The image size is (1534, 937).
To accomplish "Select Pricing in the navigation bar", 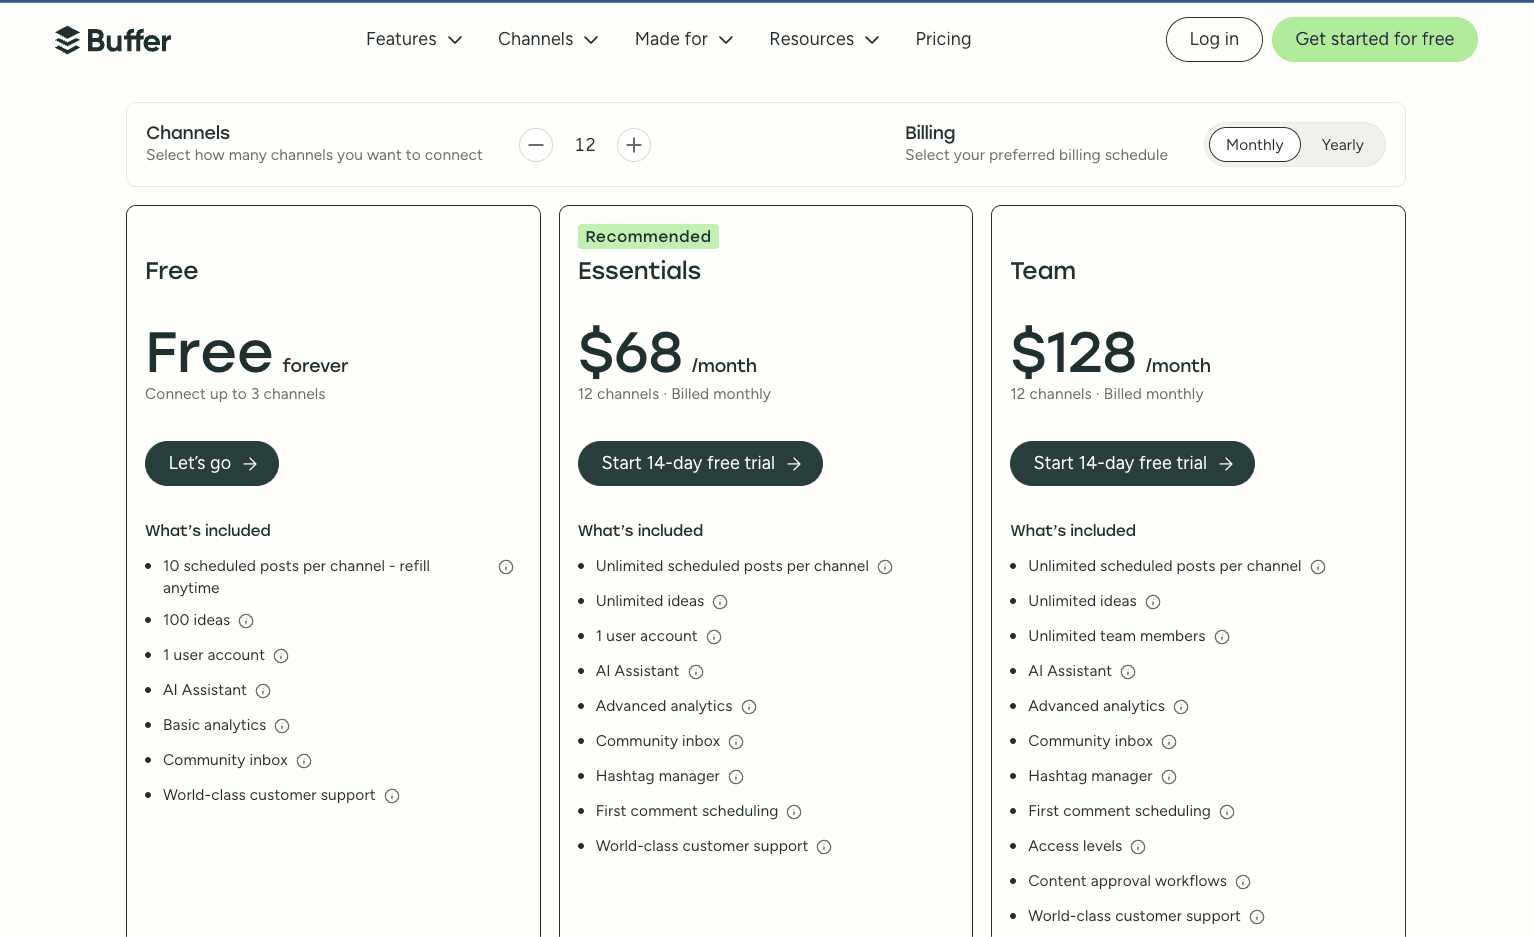I will pos(943,39).
